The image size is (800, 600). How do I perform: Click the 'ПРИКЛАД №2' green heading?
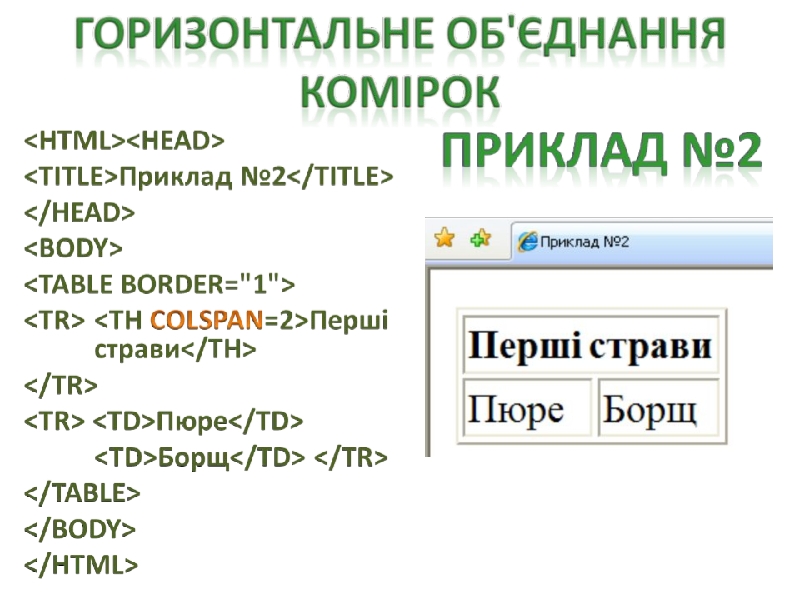(x=602, y=151)
